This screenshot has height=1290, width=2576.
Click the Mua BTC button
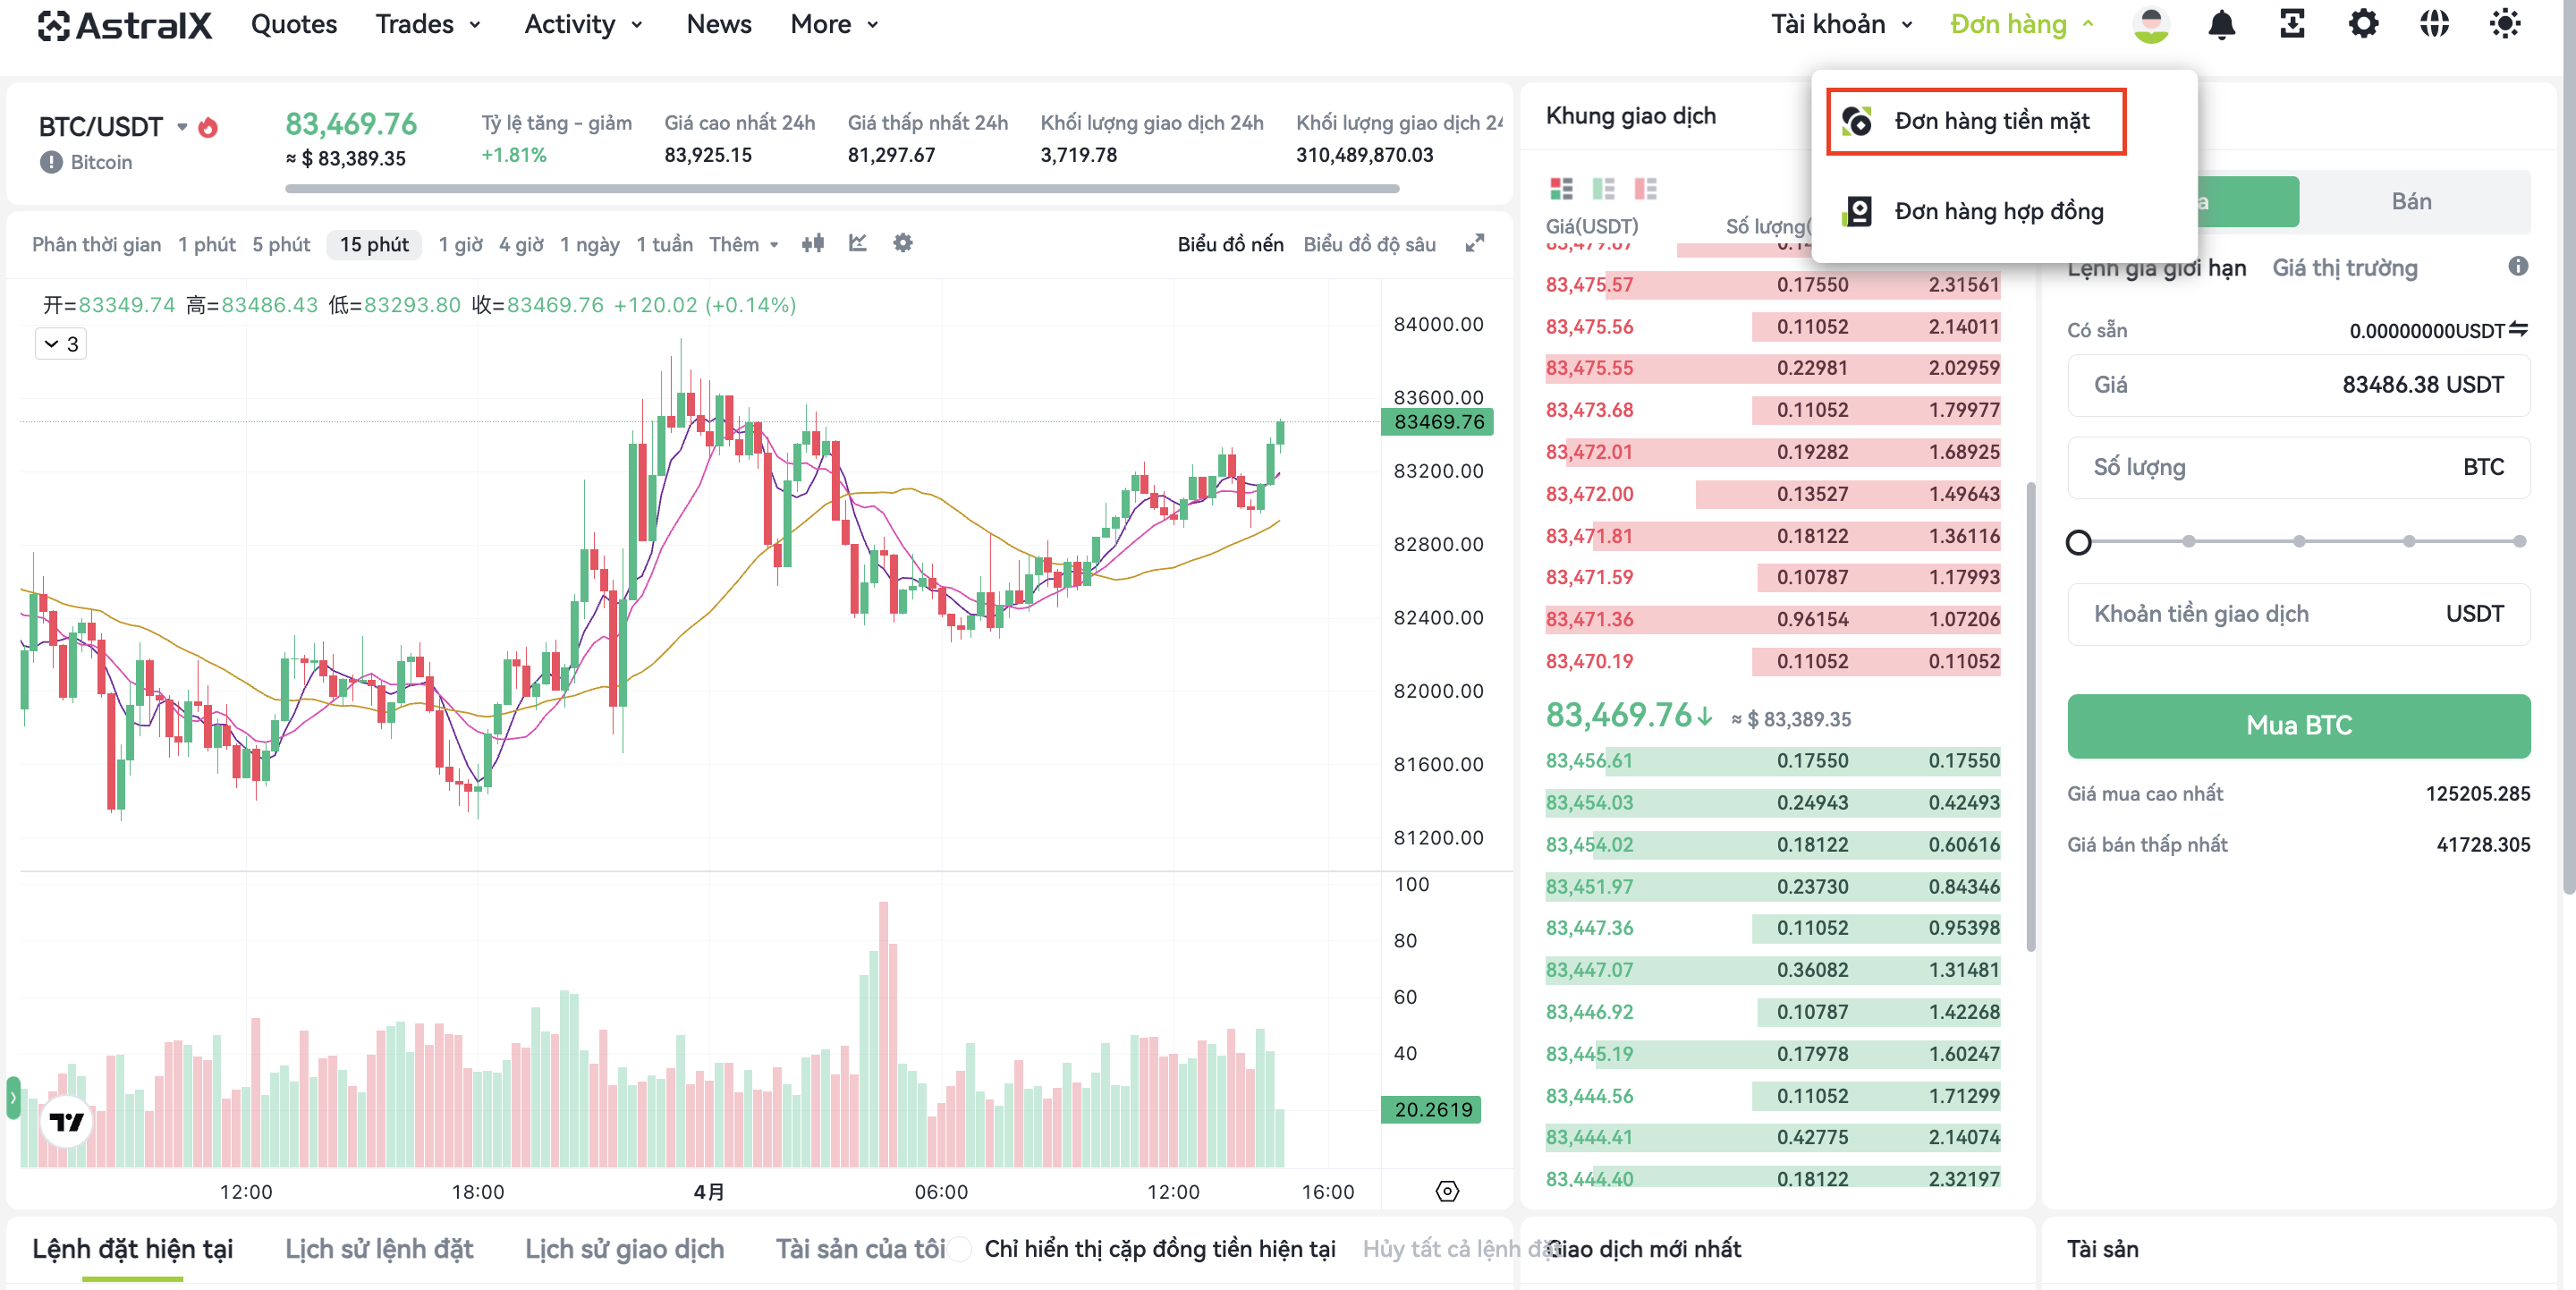tap(2298, 725)
